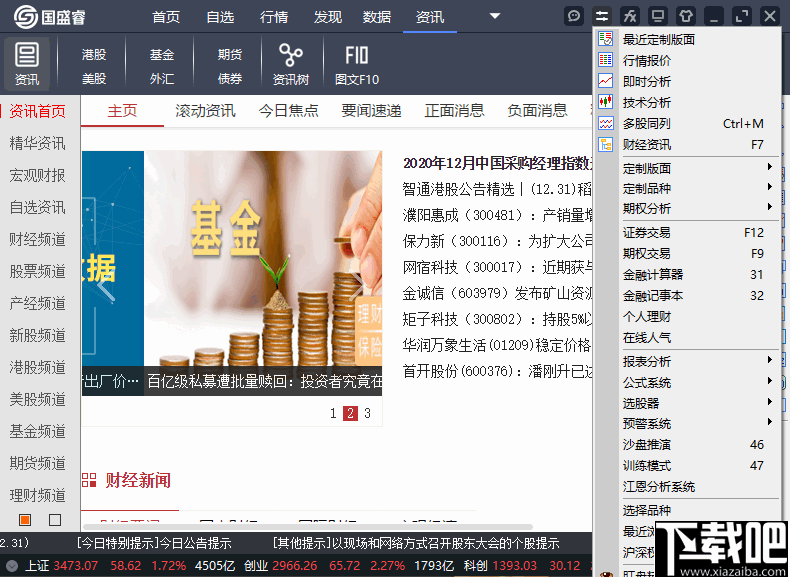790x577 pixels.
Task: Click the round arrow icon beside 上证 index
Action: pyautogui.click(x=12, y=566)
